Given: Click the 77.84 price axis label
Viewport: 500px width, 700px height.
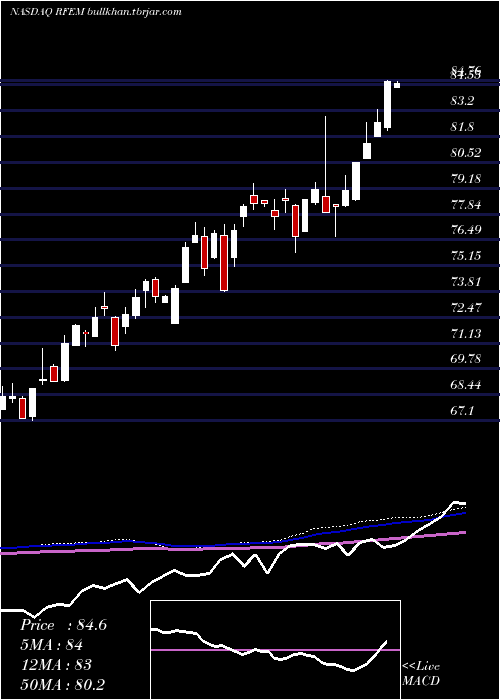Looking at the screenshot, I should tap(466, 205).
